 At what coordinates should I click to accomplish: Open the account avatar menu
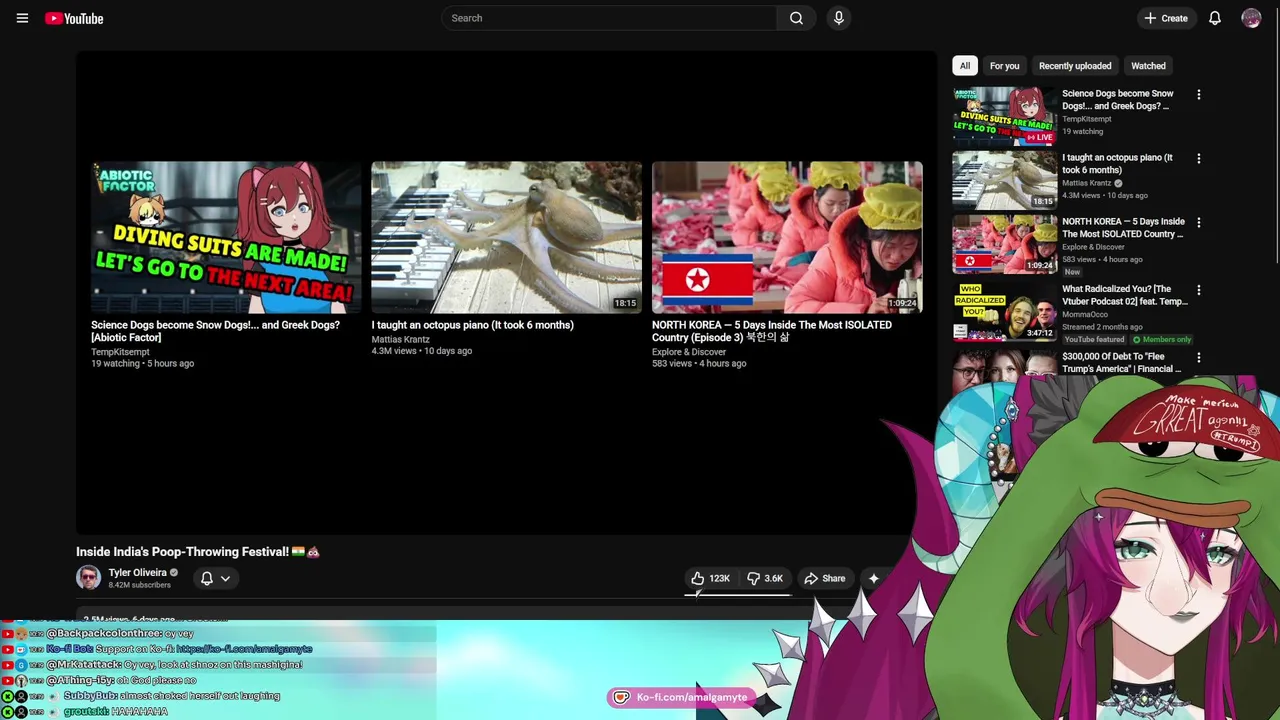point(1251,18)
